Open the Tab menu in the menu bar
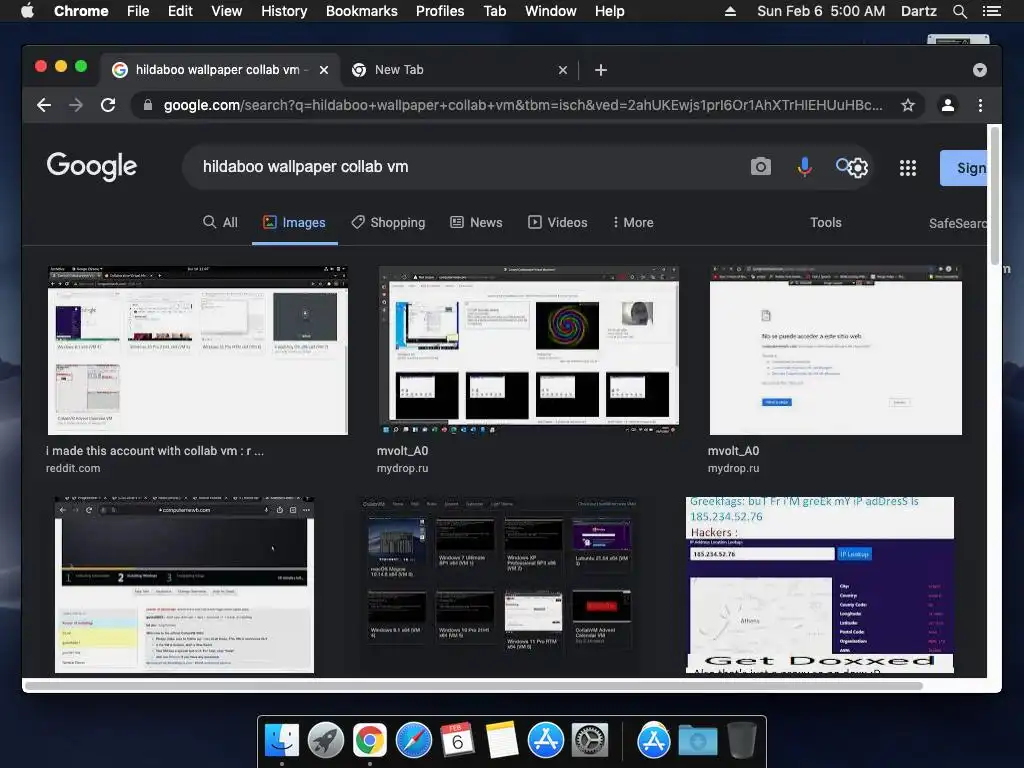Viewport: 1024px width, 768px height. click(494, 11)
